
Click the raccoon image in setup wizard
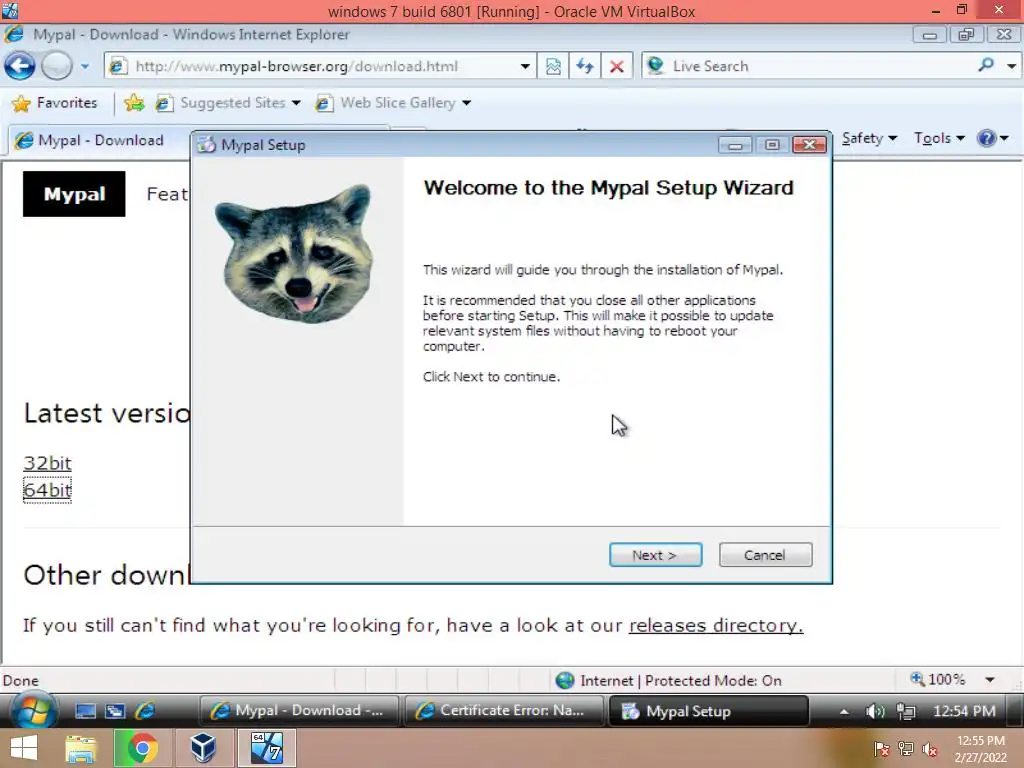(294, 253)
